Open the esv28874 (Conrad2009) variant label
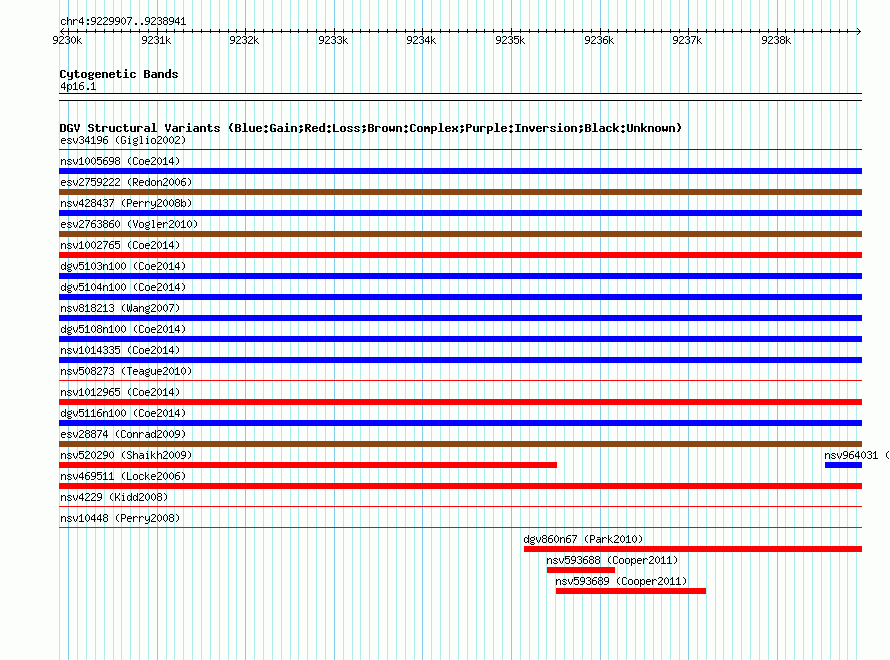Image resolution: width=890 pixels, height=660 pixels. click(x=123, y=434)
